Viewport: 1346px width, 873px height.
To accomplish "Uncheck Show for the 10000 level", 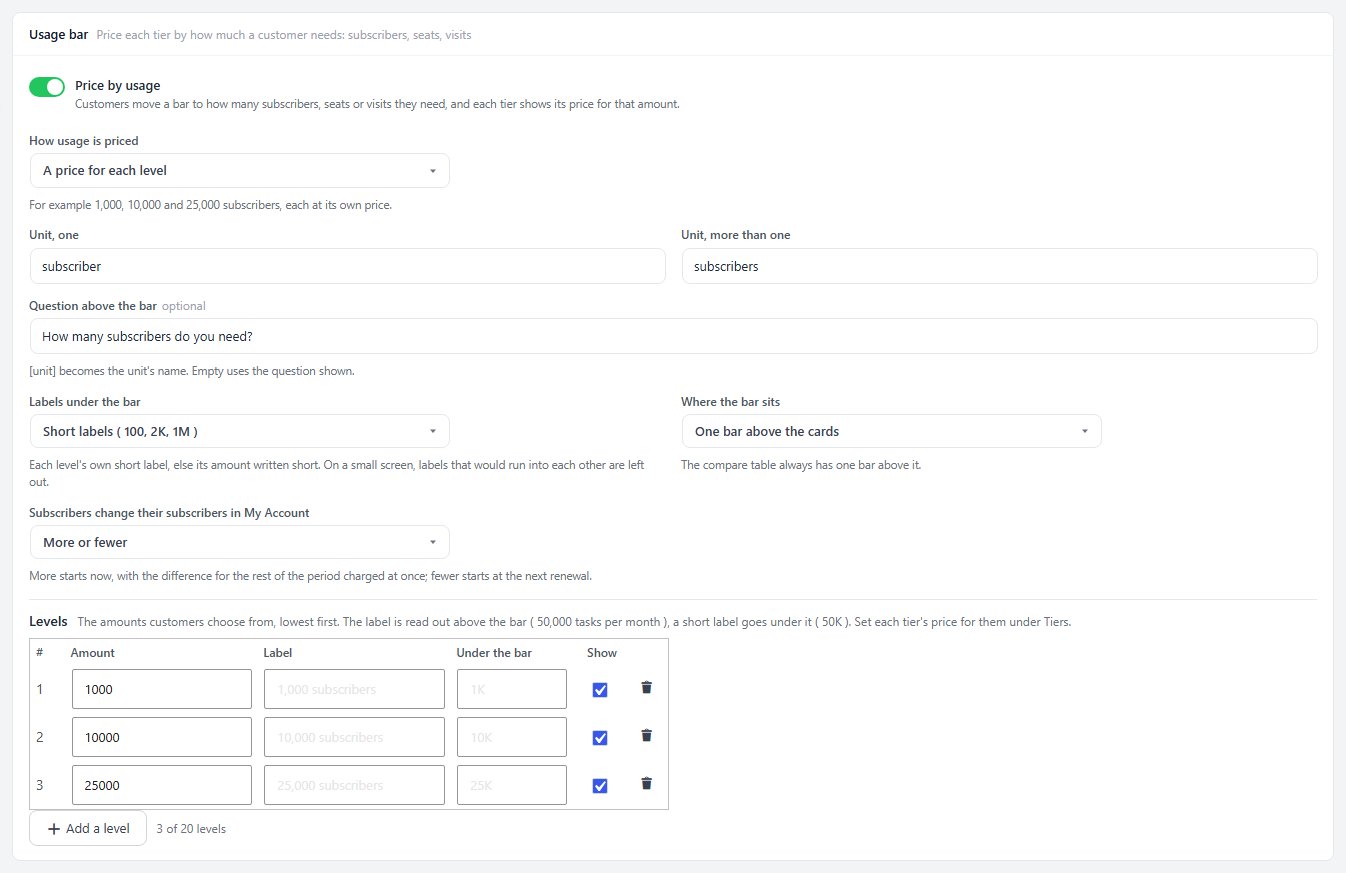I will click(600, 737).
